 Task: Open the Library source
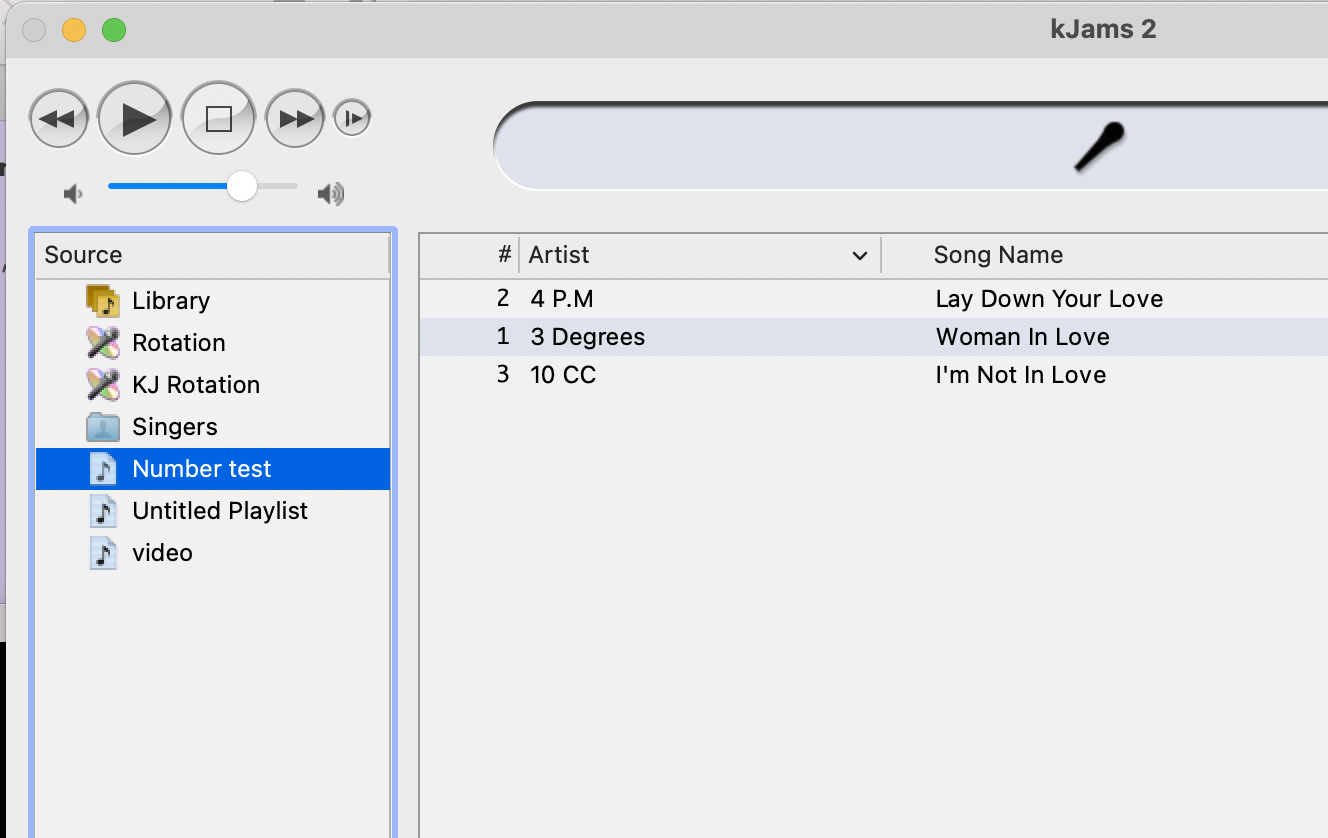pyautogui.click(x=170, y=301)
